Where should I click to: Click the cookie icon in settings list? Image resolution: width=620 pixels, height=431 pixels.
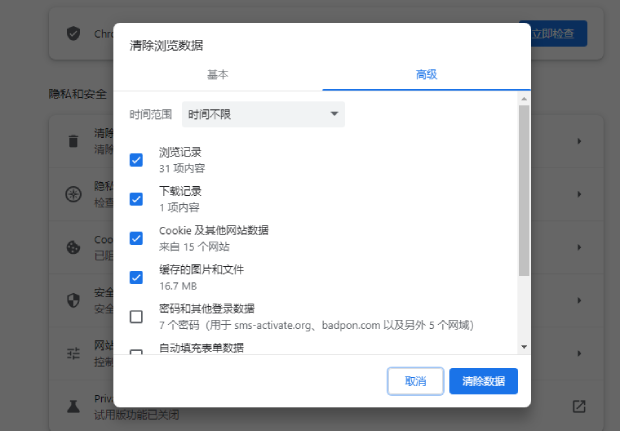(73, 246)
